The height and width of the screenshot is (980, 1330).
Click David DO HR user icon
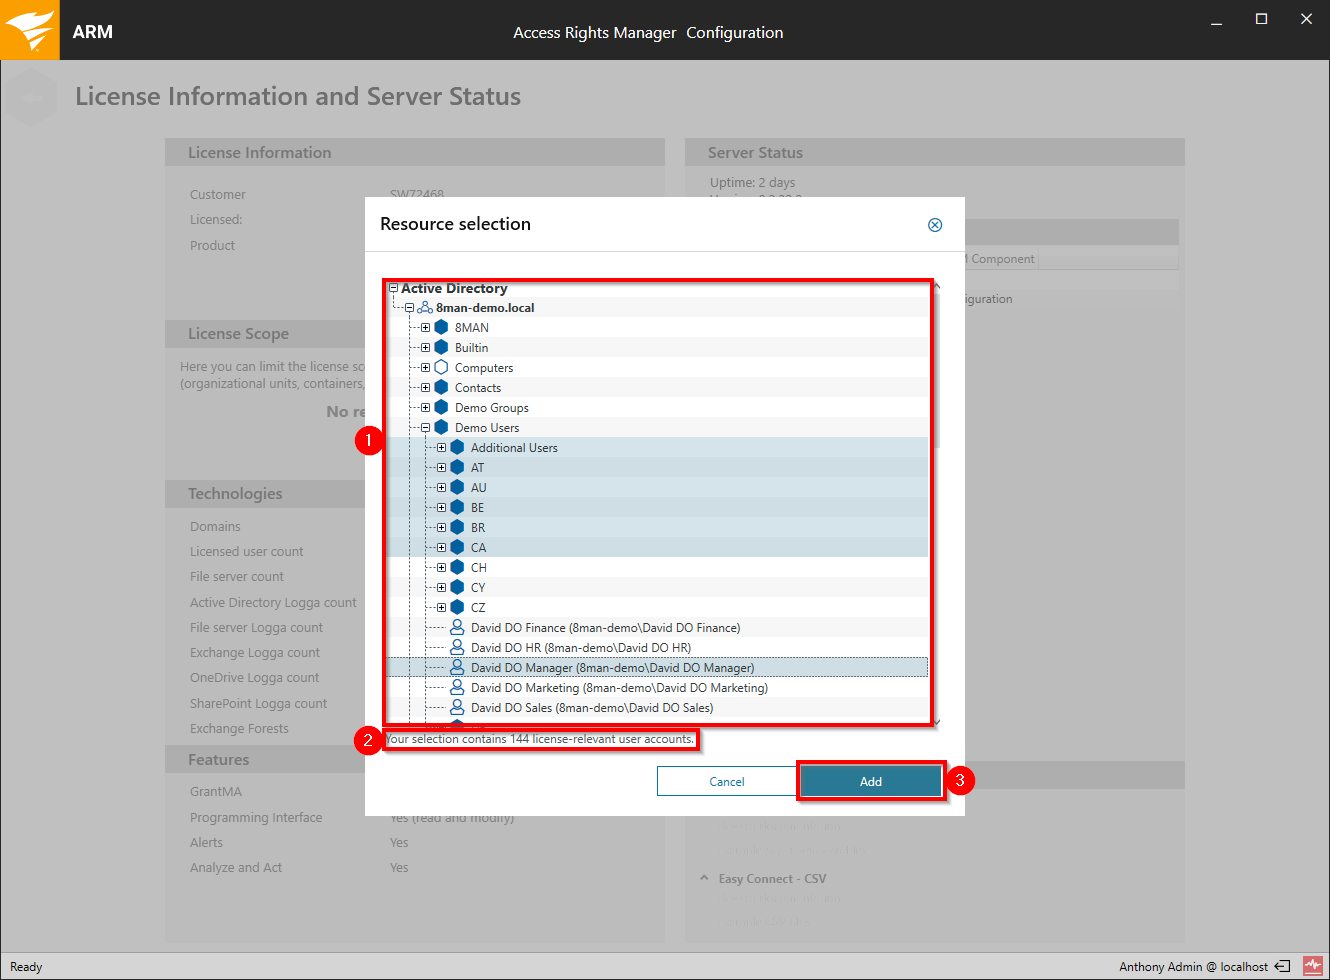point(457,647)
